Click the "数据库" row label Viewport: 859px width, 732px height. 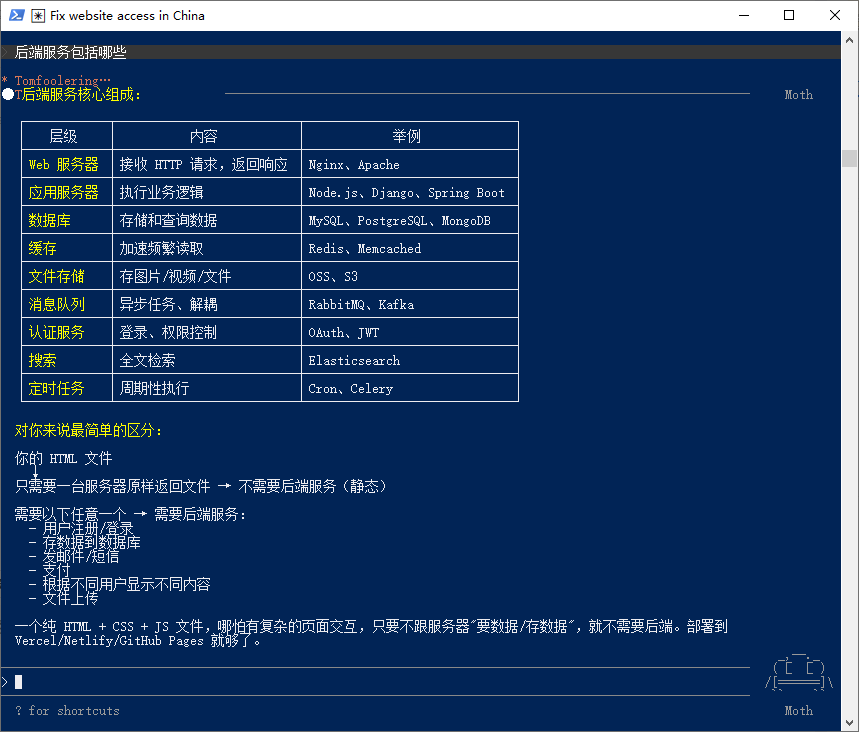pos(50,221)
